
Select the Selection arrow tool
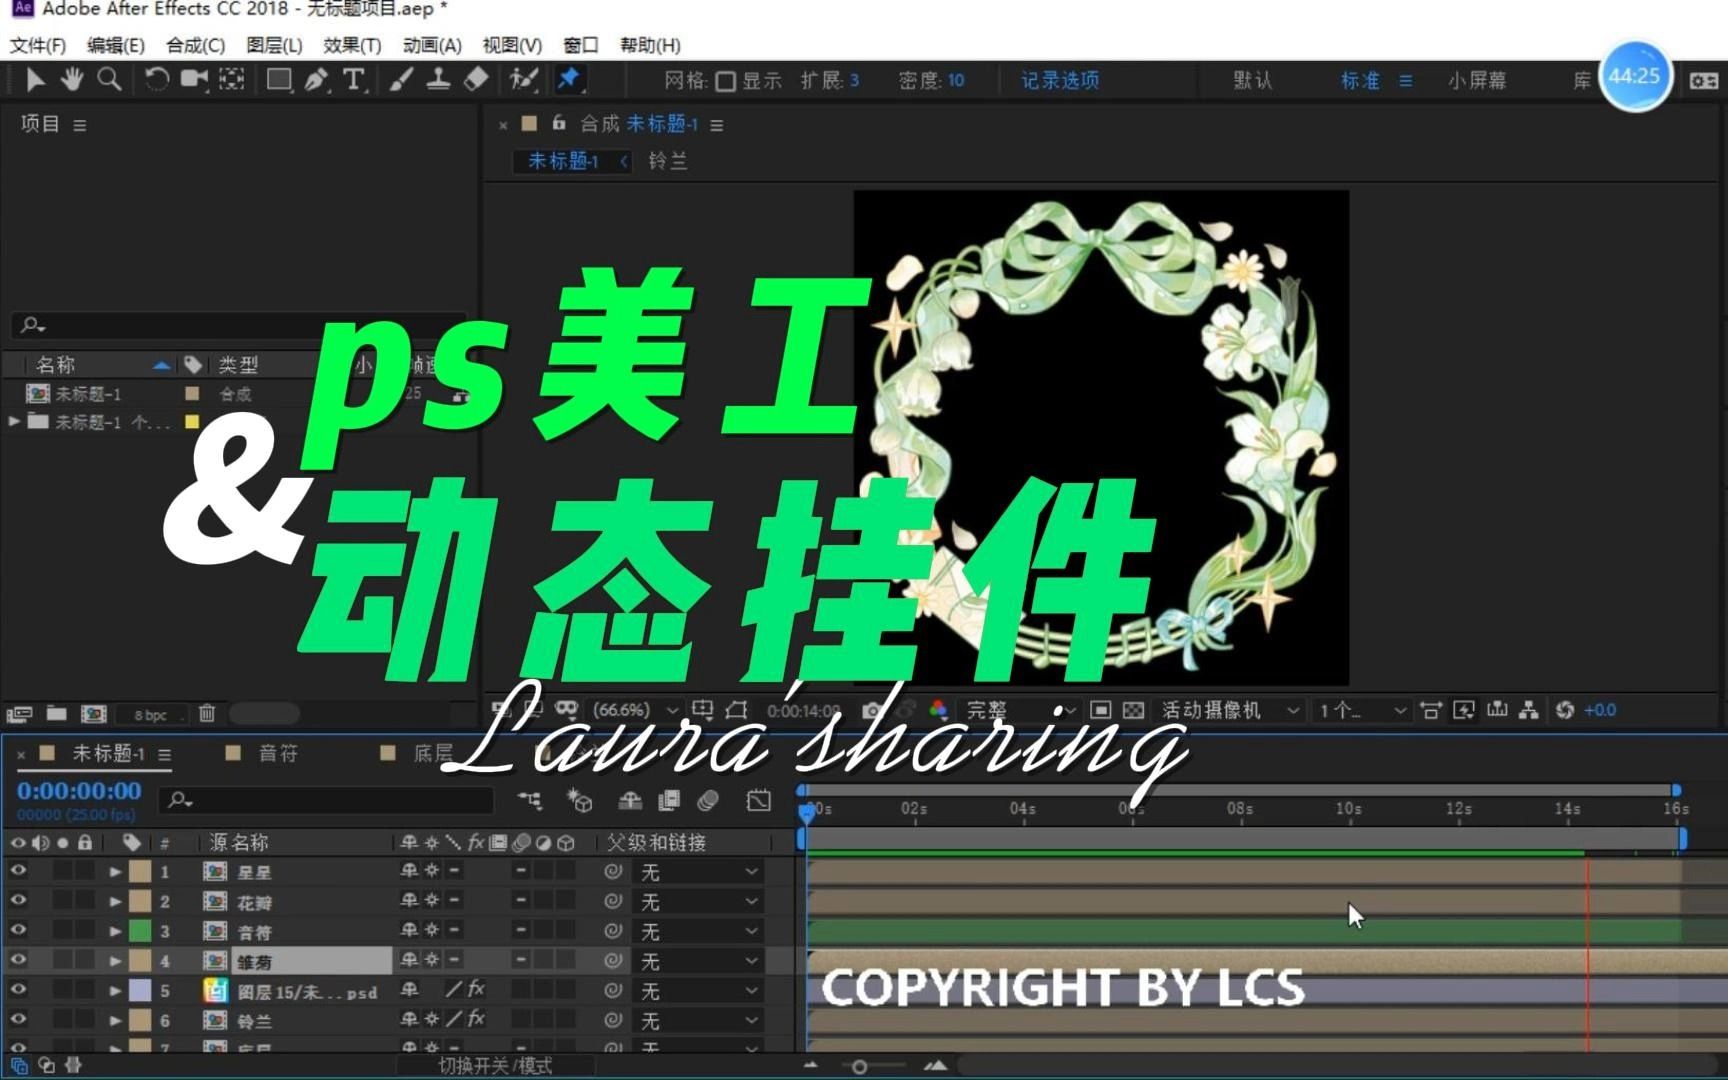(x=35, y=80)
